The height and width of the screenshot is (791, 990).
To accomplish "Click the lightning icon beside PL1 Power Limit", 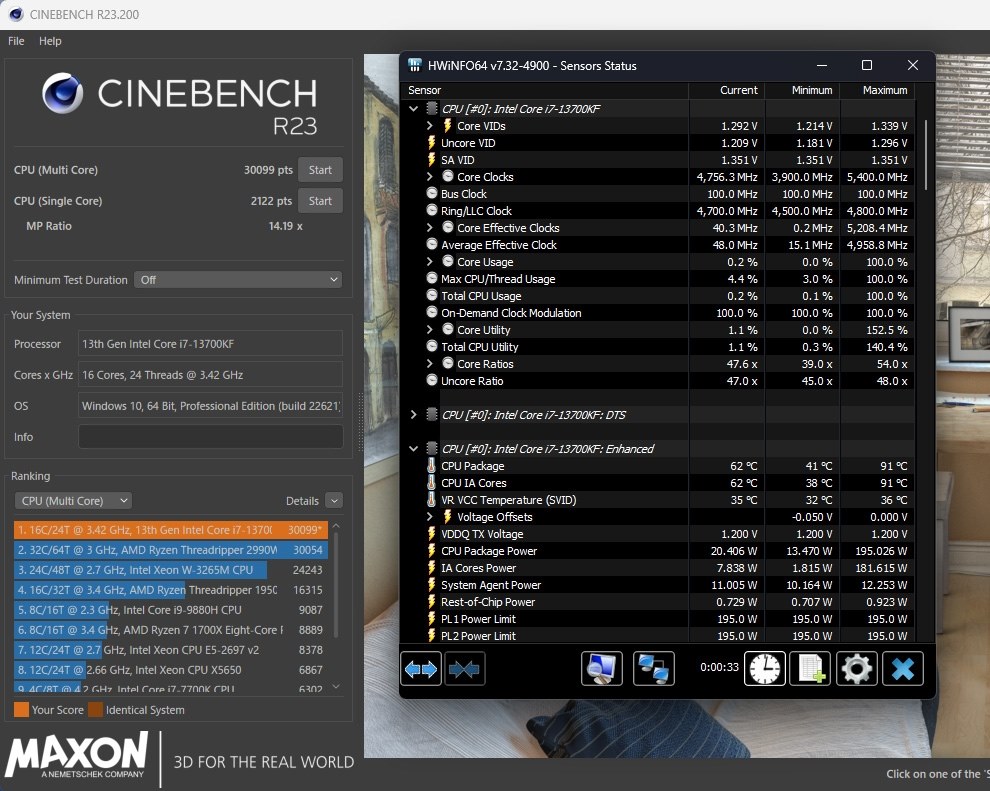I will point(432,619).
